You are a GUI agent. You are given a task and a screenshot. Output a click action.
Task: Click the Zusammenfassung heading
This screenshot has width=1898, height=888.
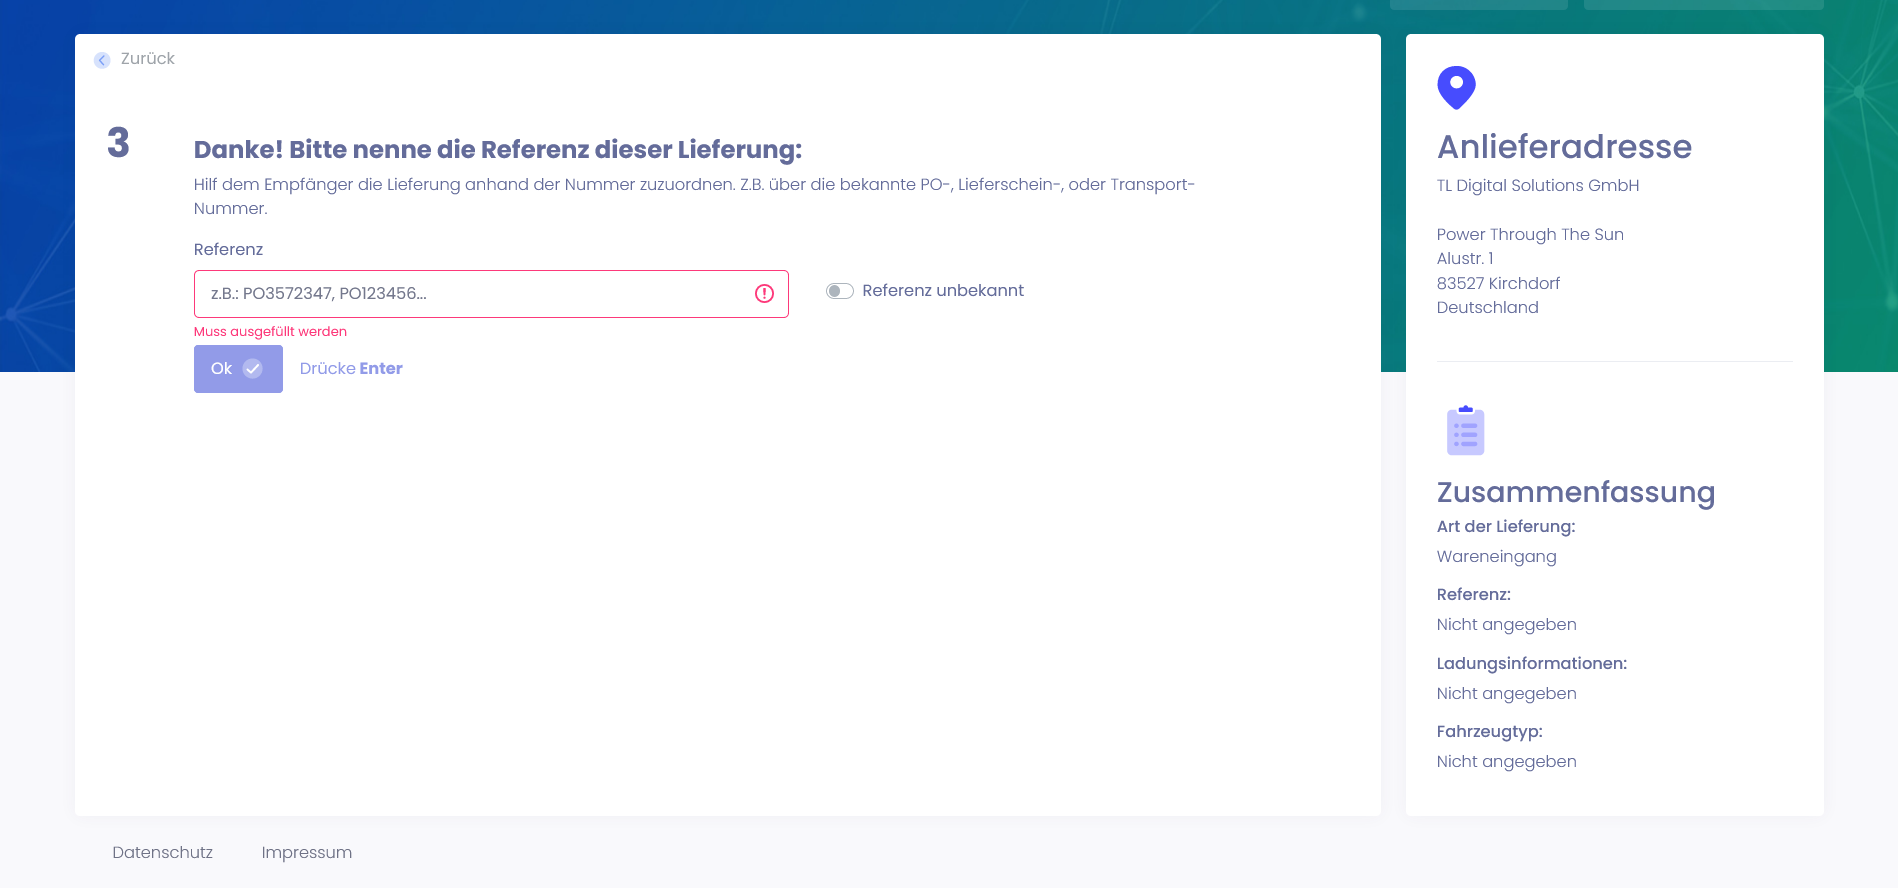pyautogui.click(x=1575, y=492)
